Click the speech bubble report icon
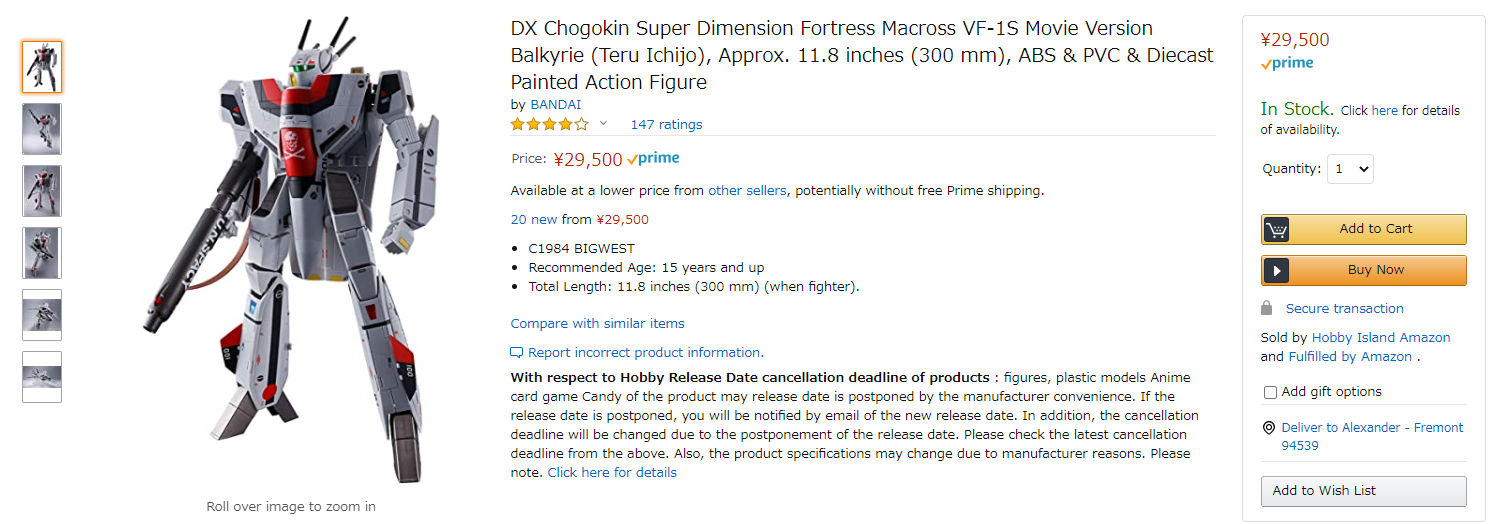 click(517, 353)
